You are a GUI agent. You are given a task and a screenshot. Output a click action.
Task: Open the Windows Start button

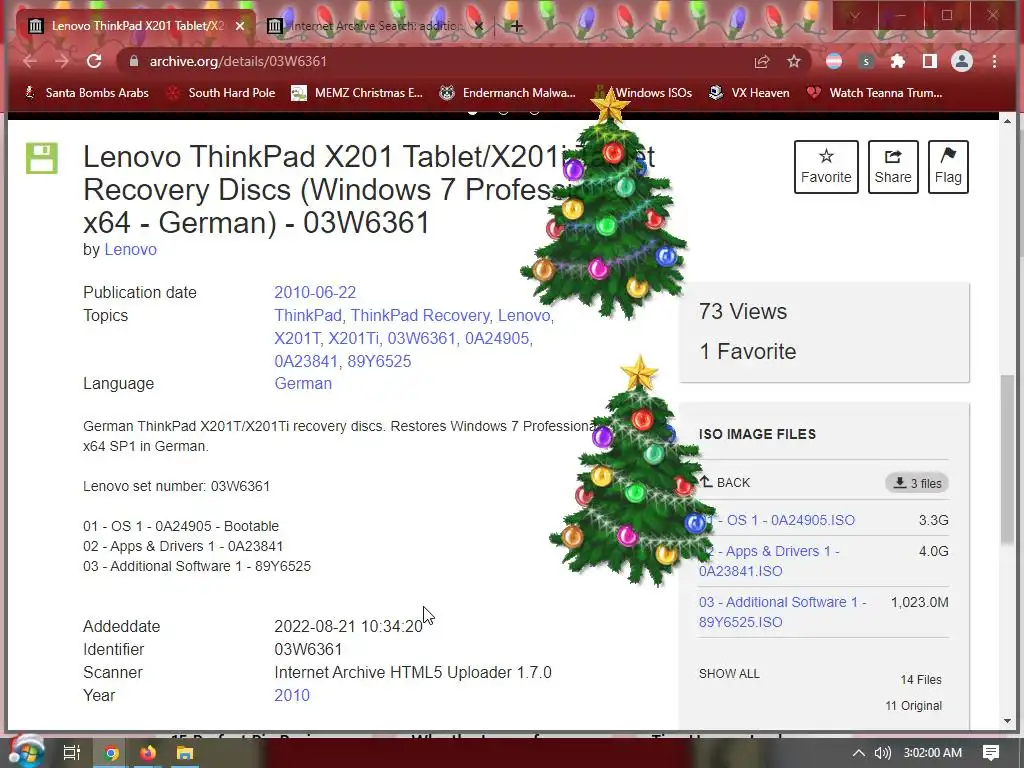coord(25,752)
